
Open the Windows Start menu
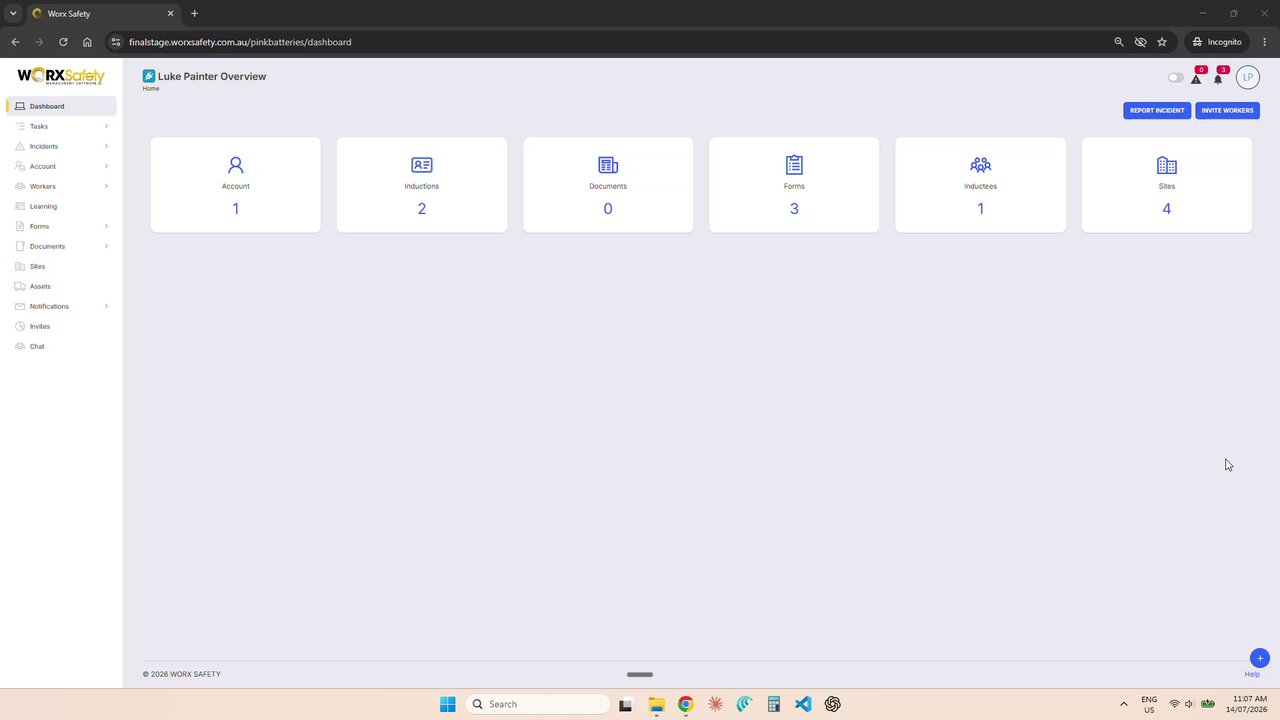click(x=448, y=704)
